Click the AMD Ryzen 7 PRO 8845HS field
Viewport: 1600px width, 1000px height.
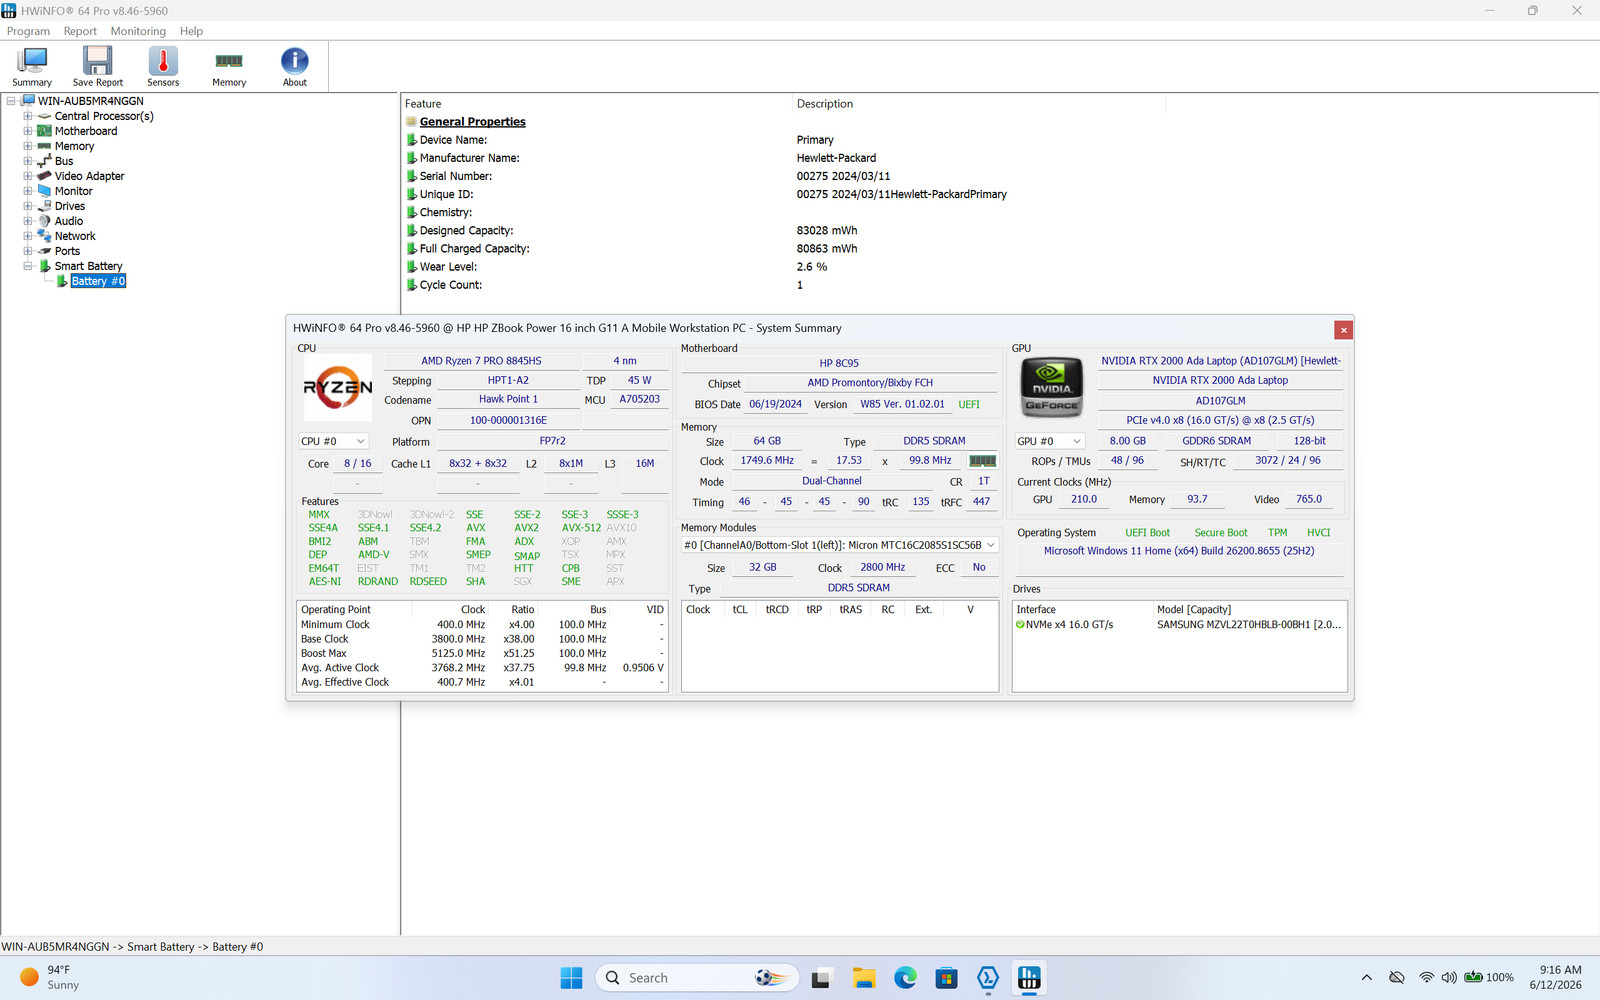coord(481,361)
